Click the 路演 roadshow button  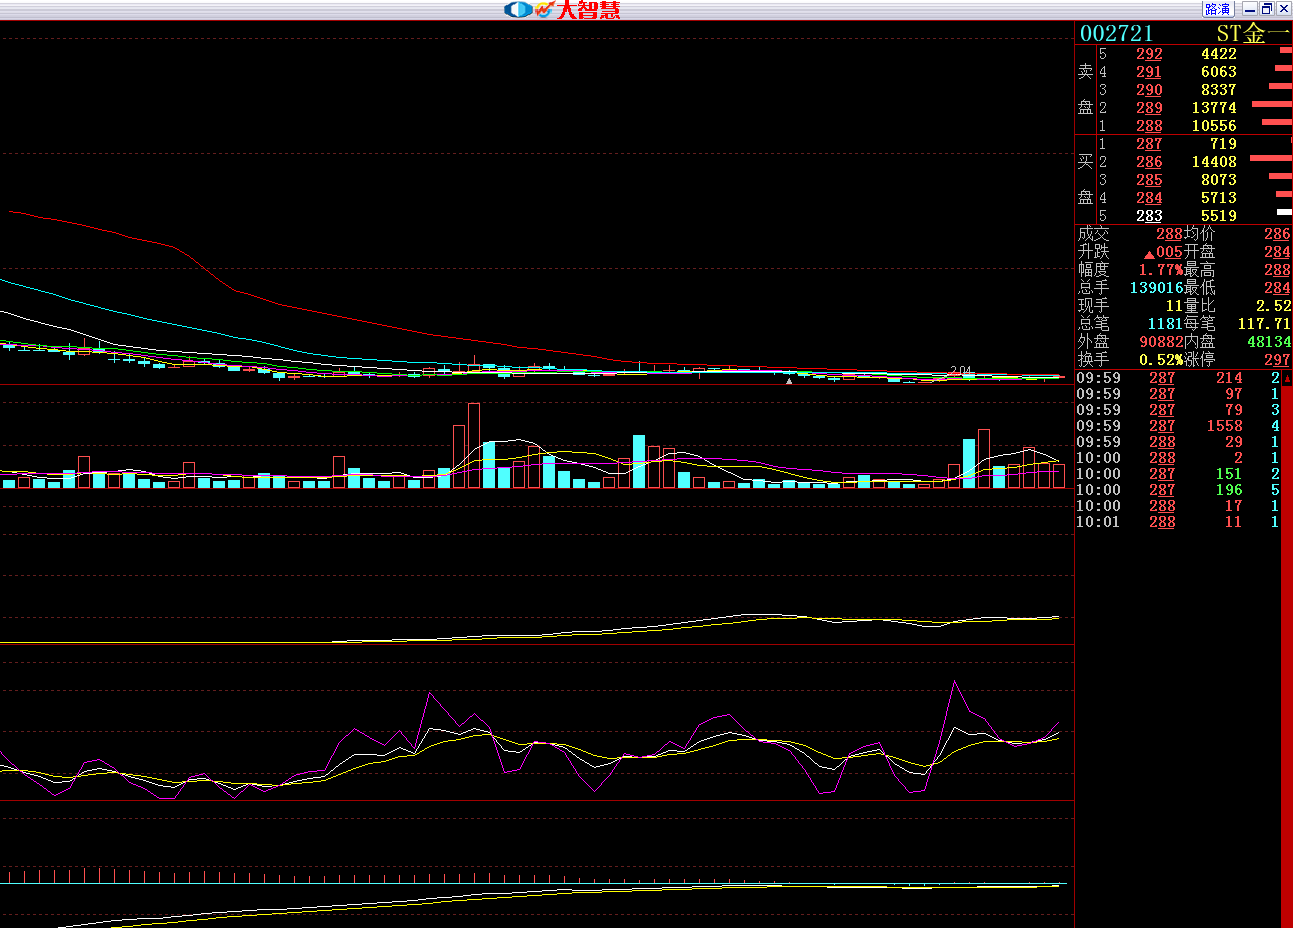1217,9
